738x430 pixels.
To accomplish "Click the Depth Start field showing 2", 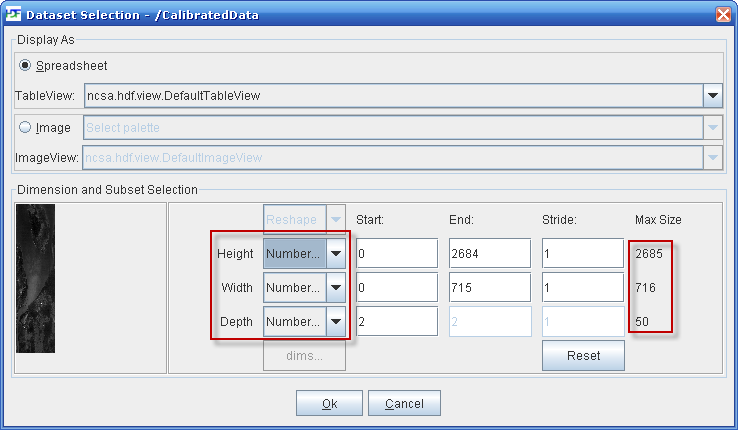I will [x=396, y=322].
